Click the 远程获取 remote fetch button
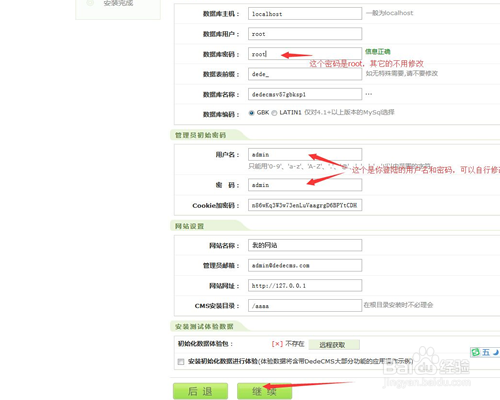This screenshot has width=500, height=400. (x=334, y=345)
